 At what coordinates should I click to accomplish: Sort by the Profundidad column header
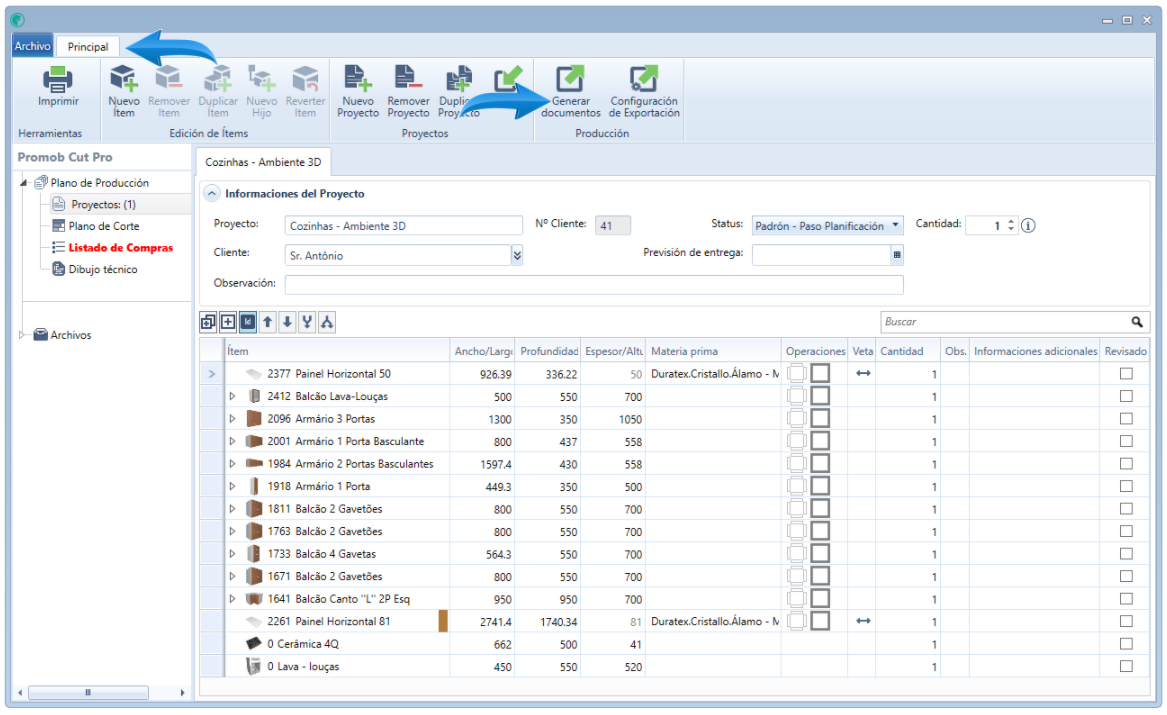point(549,351)
